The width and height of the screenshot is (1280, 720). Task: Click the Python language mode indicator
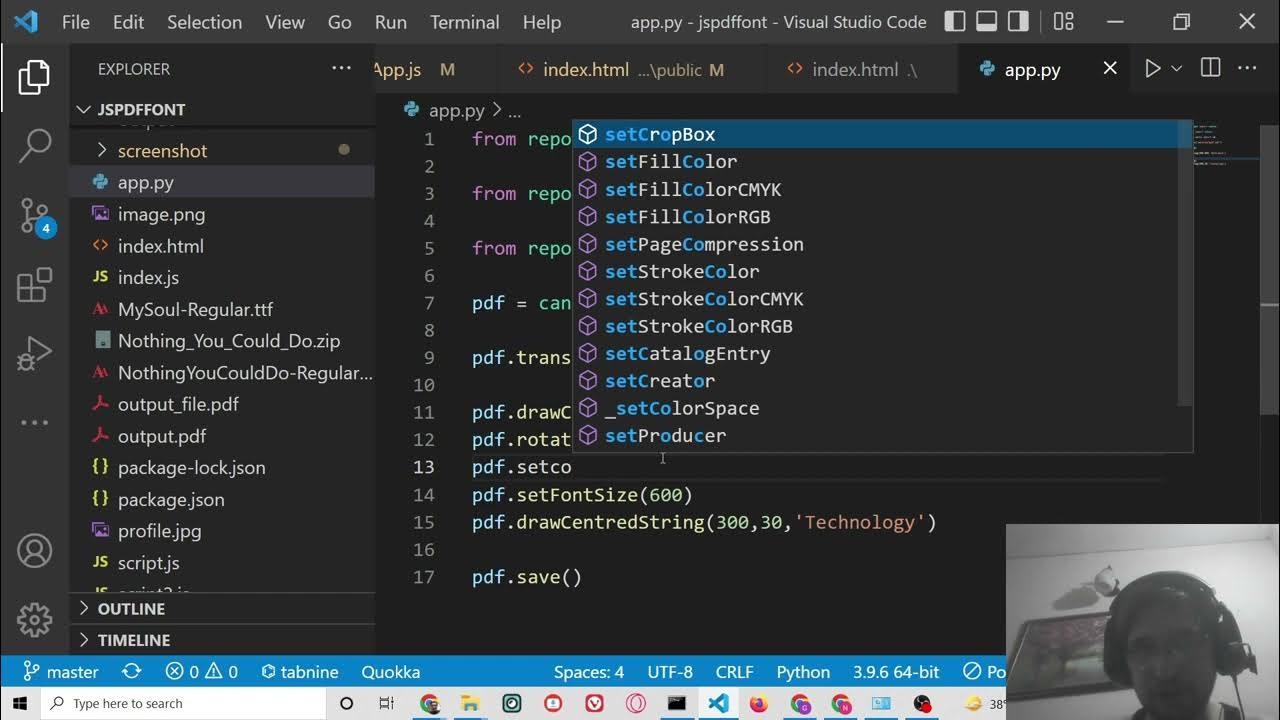coord(803,672)
